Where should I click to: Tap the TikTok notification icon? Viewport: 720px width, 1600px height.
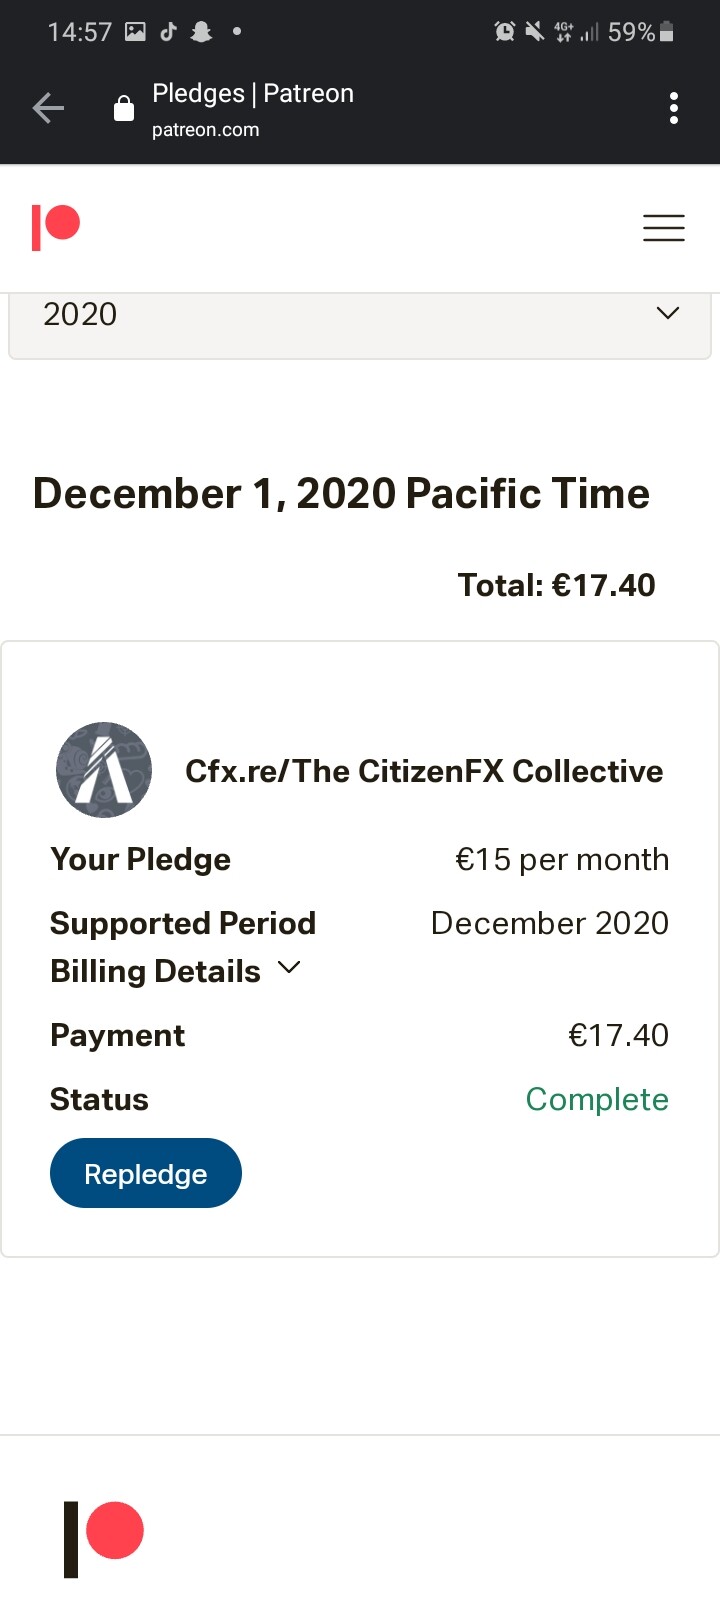point(168,32)
